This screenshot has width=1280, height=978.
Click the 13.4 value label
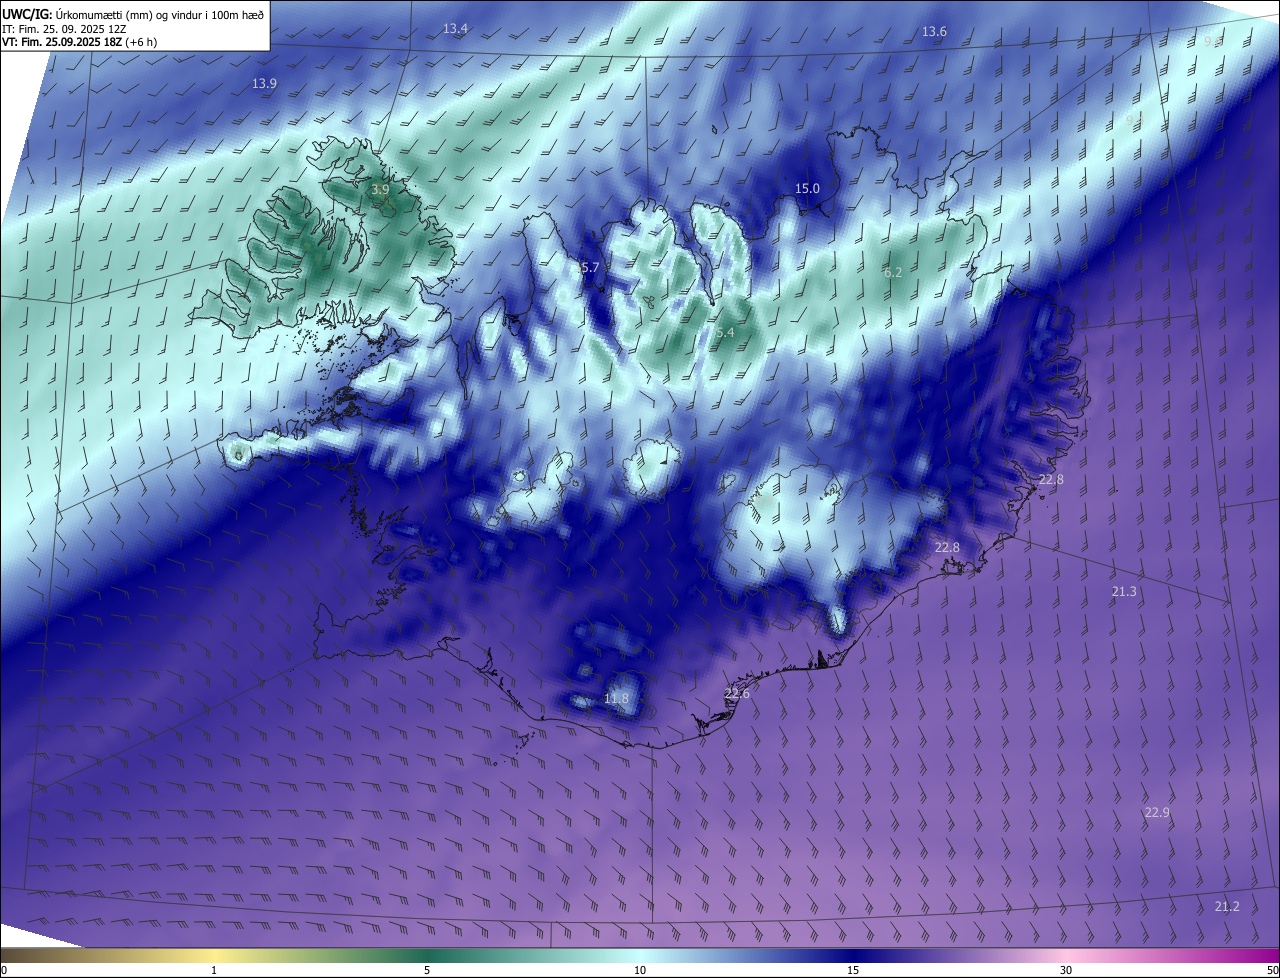(x=455, y=29)
